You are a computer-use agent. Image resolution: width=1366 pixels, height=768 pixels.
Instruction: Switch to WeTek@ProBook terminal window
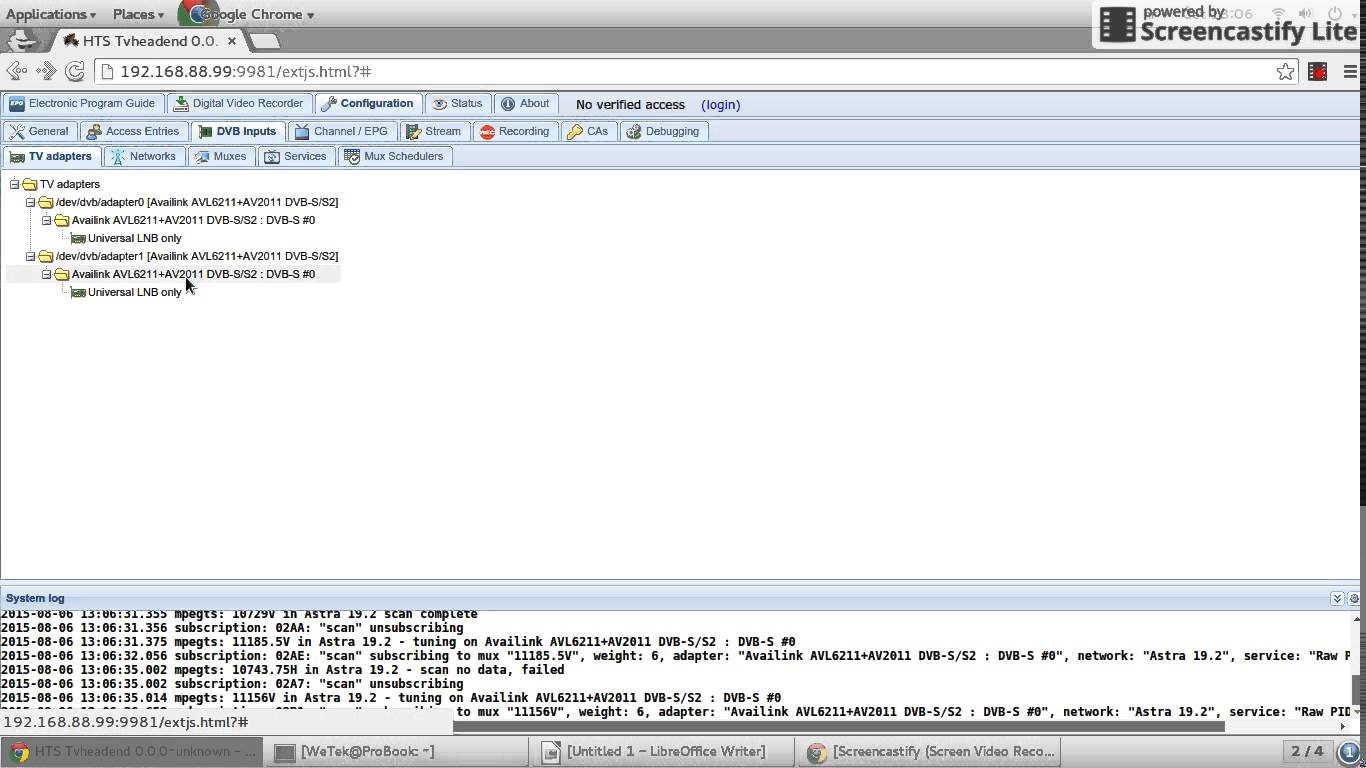coord(397,751)
